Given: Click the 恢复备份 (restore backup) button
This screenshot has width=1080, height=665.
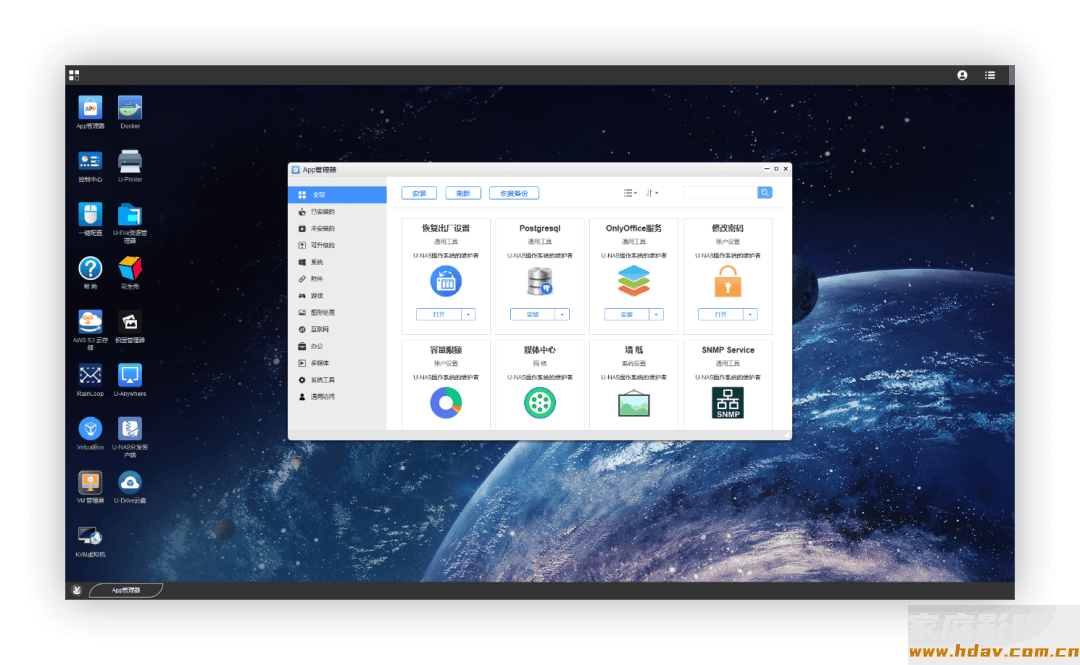Looking at the screenshot, I should [x=513, y=193].
